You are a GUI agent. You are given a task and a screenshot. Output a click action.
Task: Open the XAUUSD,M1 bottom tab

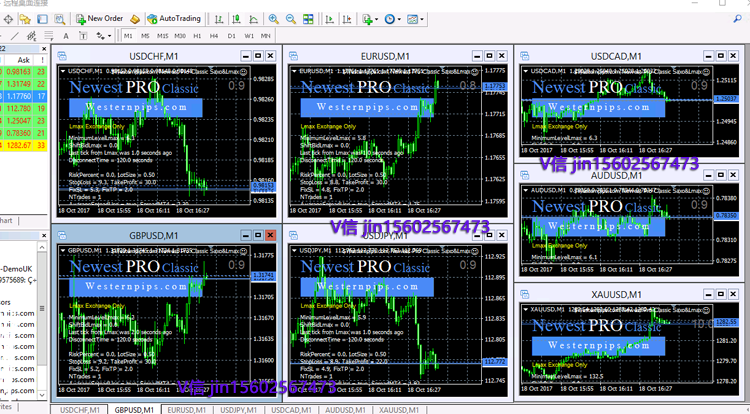tap(399, 410)
